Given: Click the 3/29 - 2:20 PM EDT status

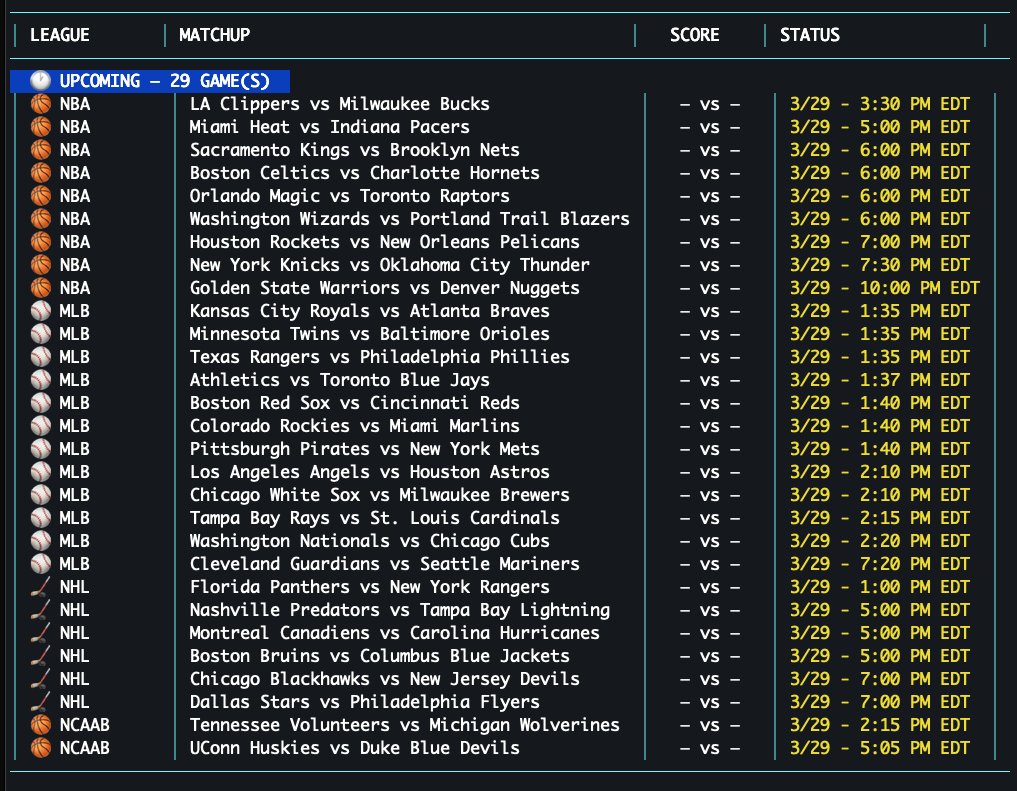Looking at the screenshot, I should pyautogui.click(x=879, y=541).
